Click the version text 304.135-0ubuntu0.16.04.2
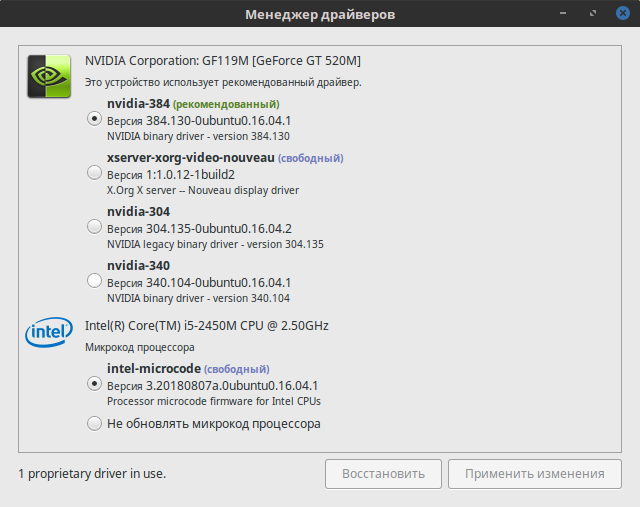This screenshot has width=640, height=507. coord(219,229)
